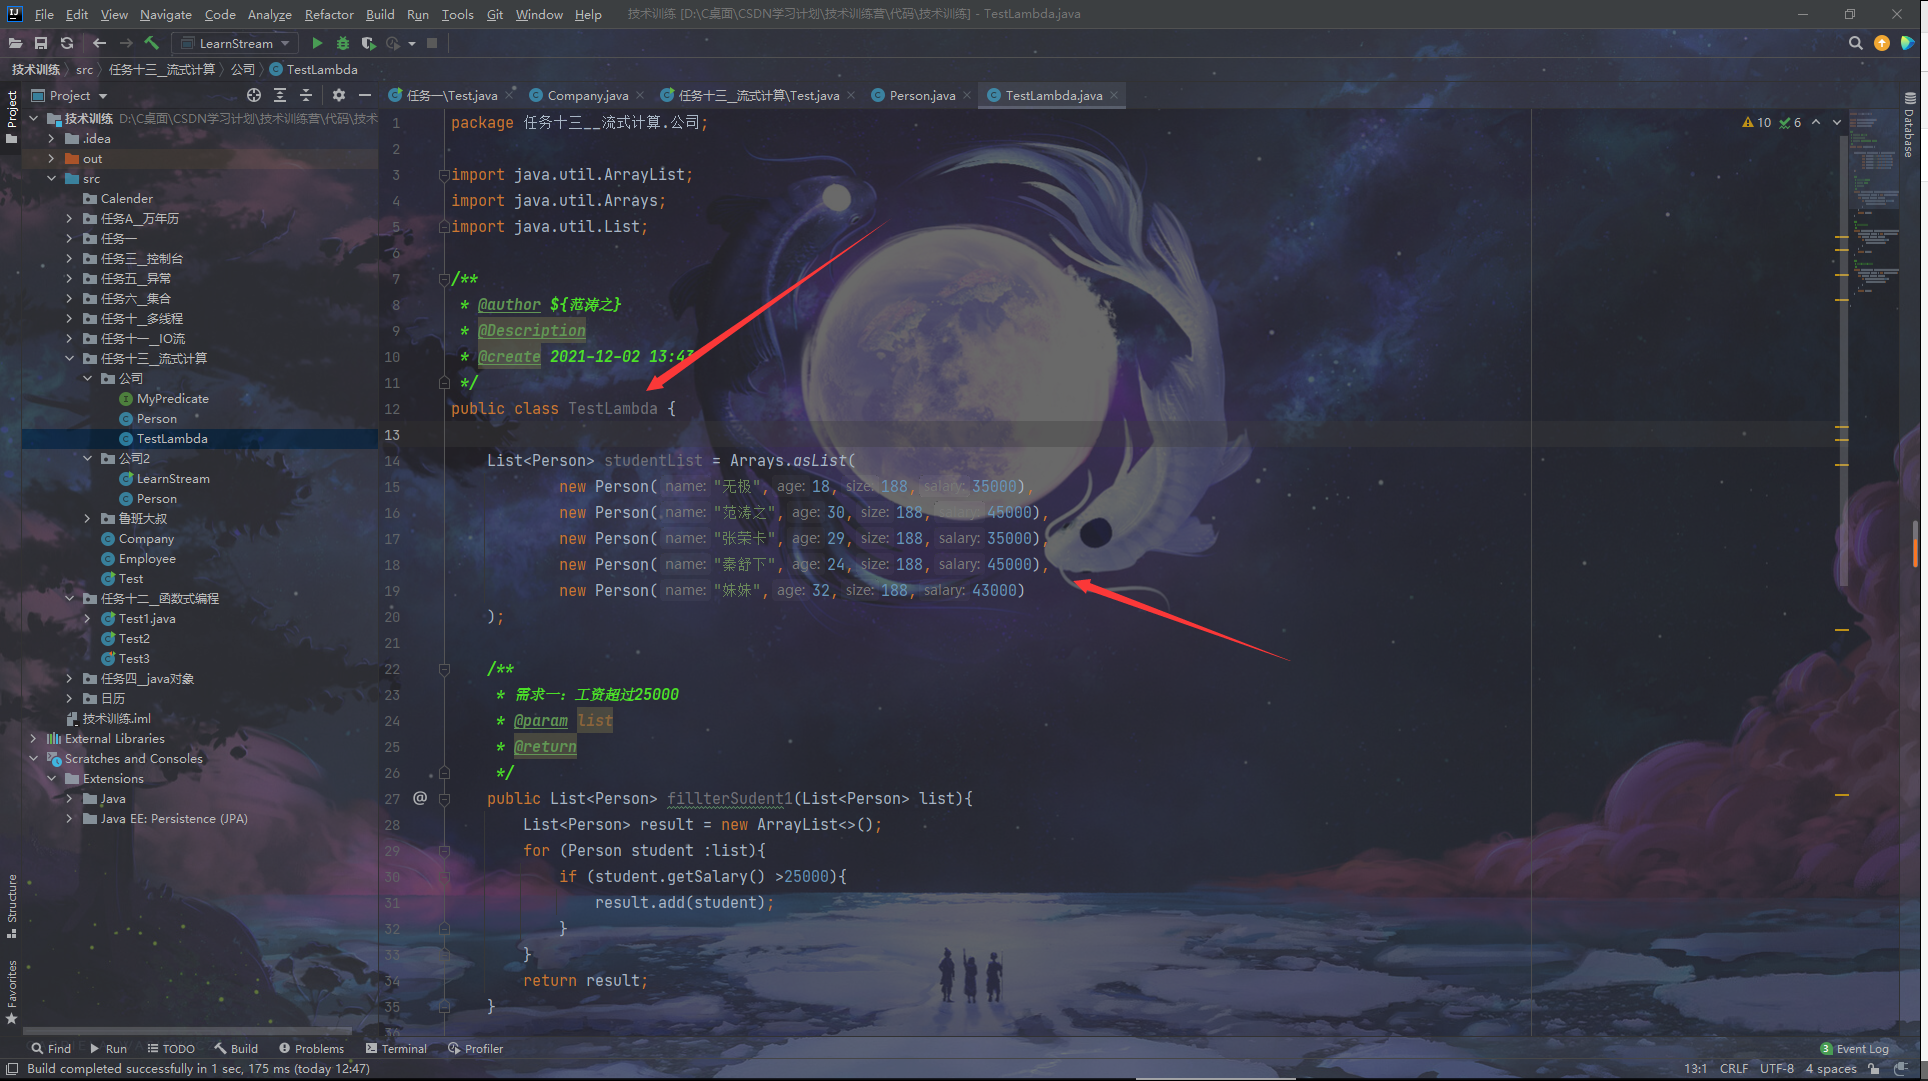
Task: Open the Event Log
Action: (1854, 1048)
